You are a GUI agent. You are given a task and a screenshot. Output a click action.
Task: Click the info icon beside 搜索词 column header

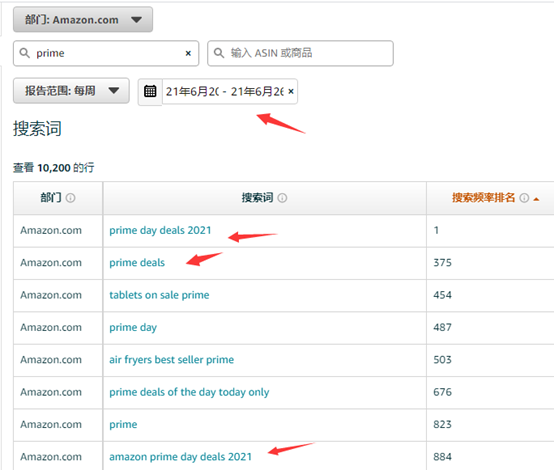pyautogui.click(x=282, y=198)
